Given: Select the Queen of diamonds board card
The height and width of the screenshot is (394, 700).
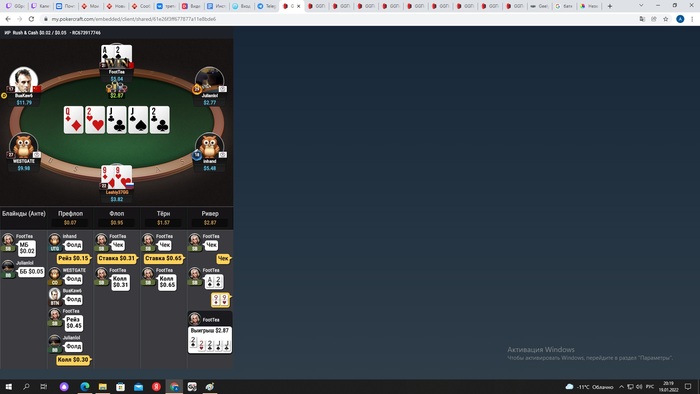Looking at the screenshot, I should [74, 120].
